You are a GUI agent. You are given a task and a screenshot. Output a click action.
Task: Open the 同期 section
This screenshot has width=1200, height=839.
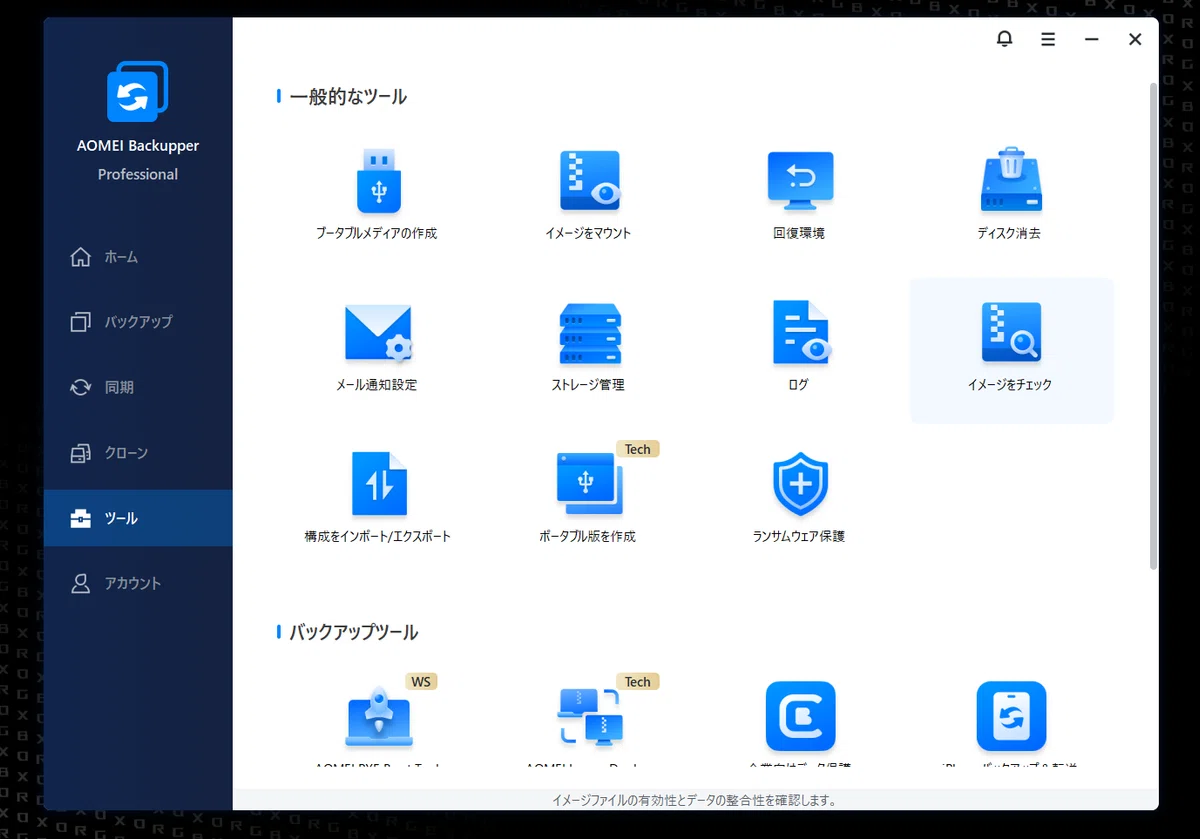[x=138, y=387]
